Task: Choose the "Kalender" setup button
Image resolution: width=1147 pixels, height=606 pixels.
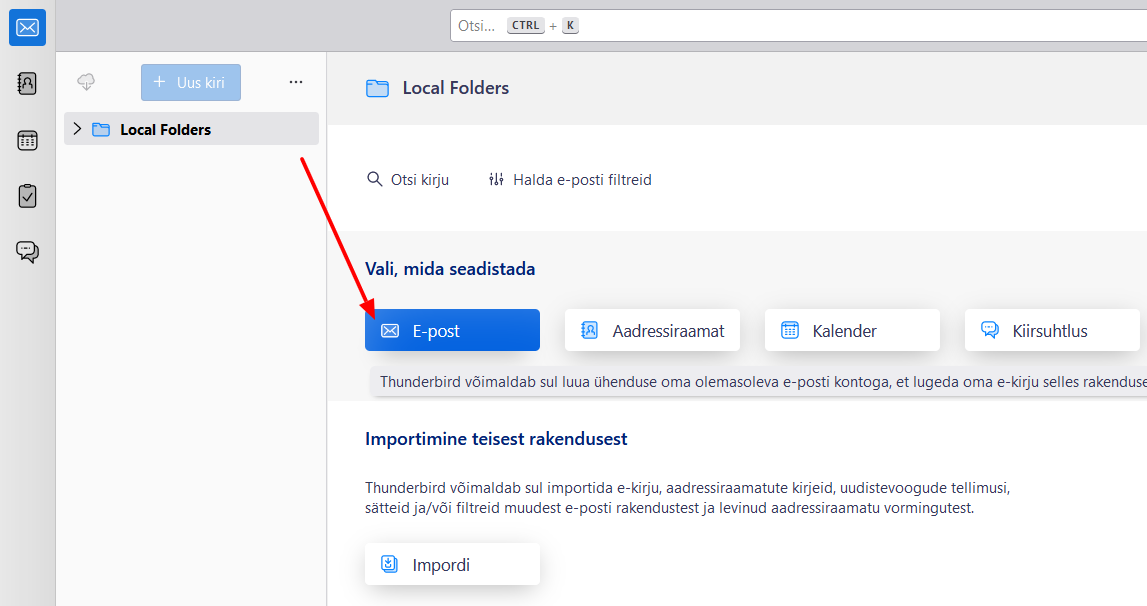Action: coord(852,330)
